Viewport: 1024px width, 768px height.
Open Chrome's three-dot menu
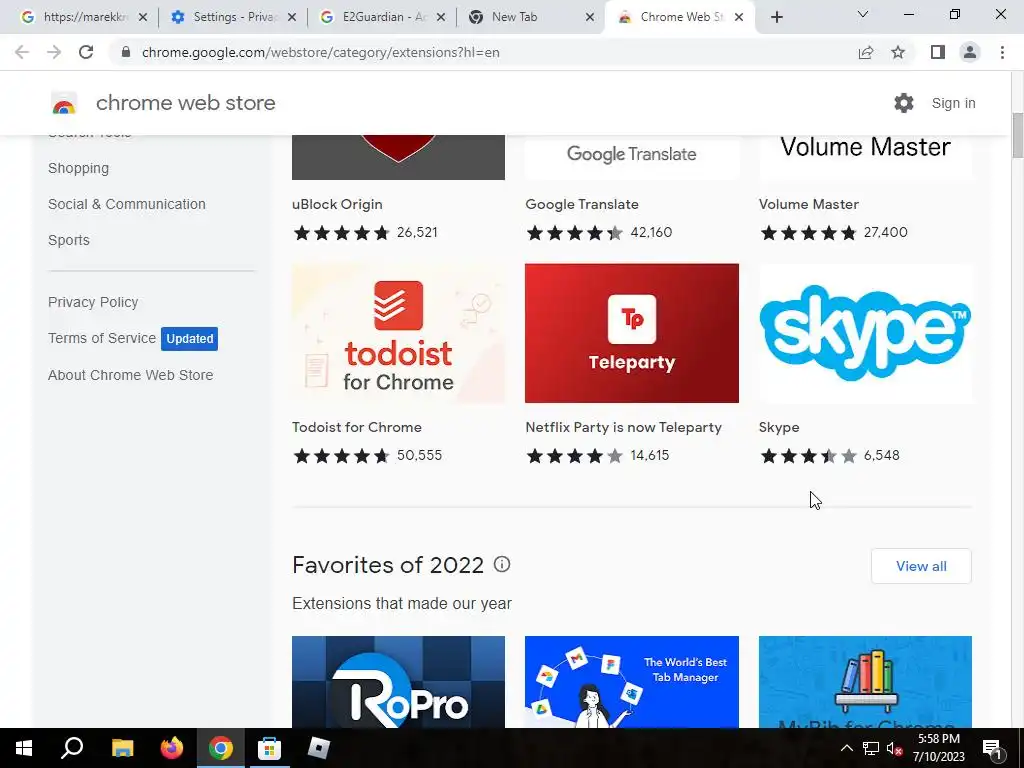point(1002,52)
